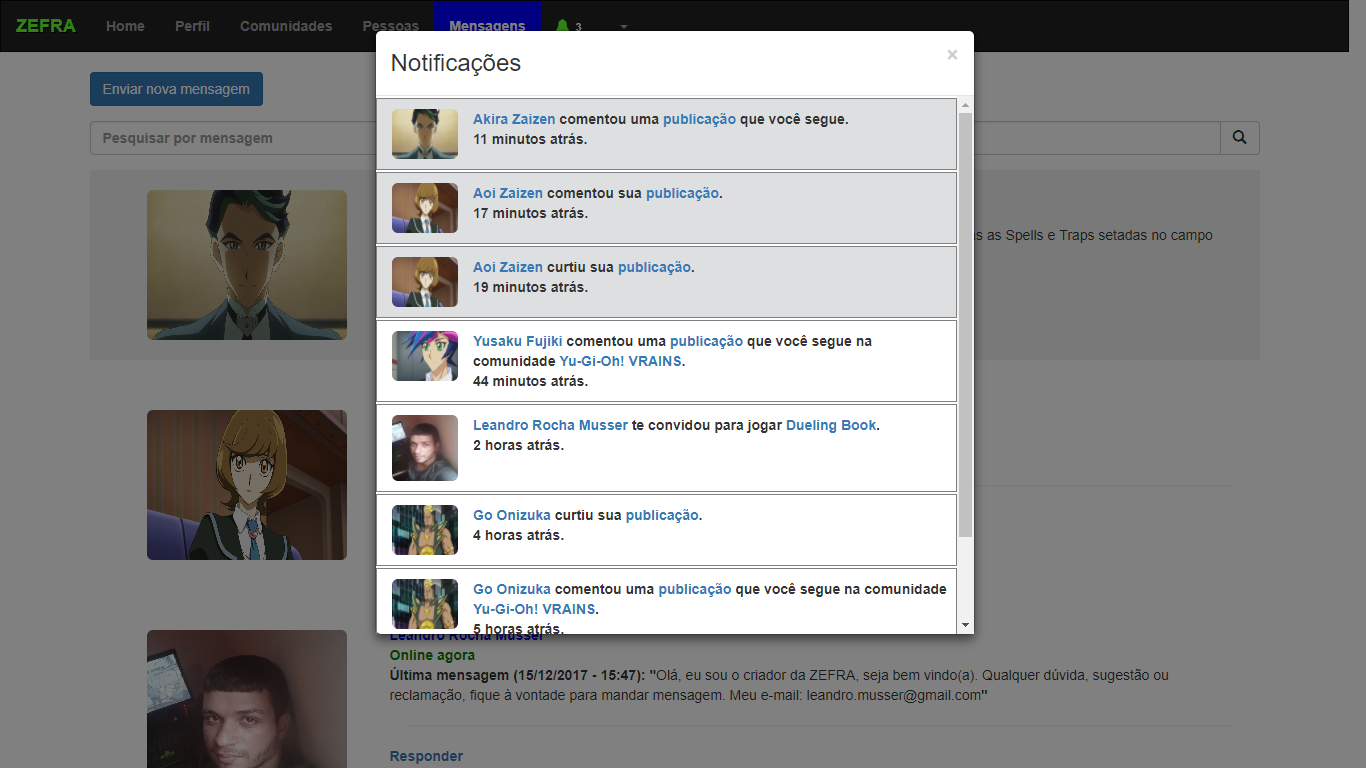Image resolution: width=1366 pixels, height=768 pixels.
Task: Open Akira Zaizen's profile link
Action: coord(513,118)
